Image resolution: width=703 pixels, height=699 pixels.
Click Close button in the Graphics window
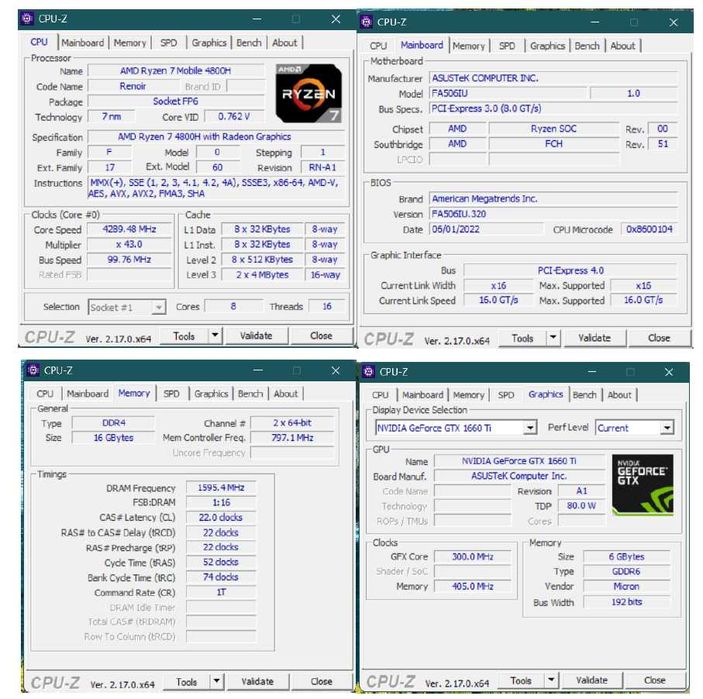[655, 681]
